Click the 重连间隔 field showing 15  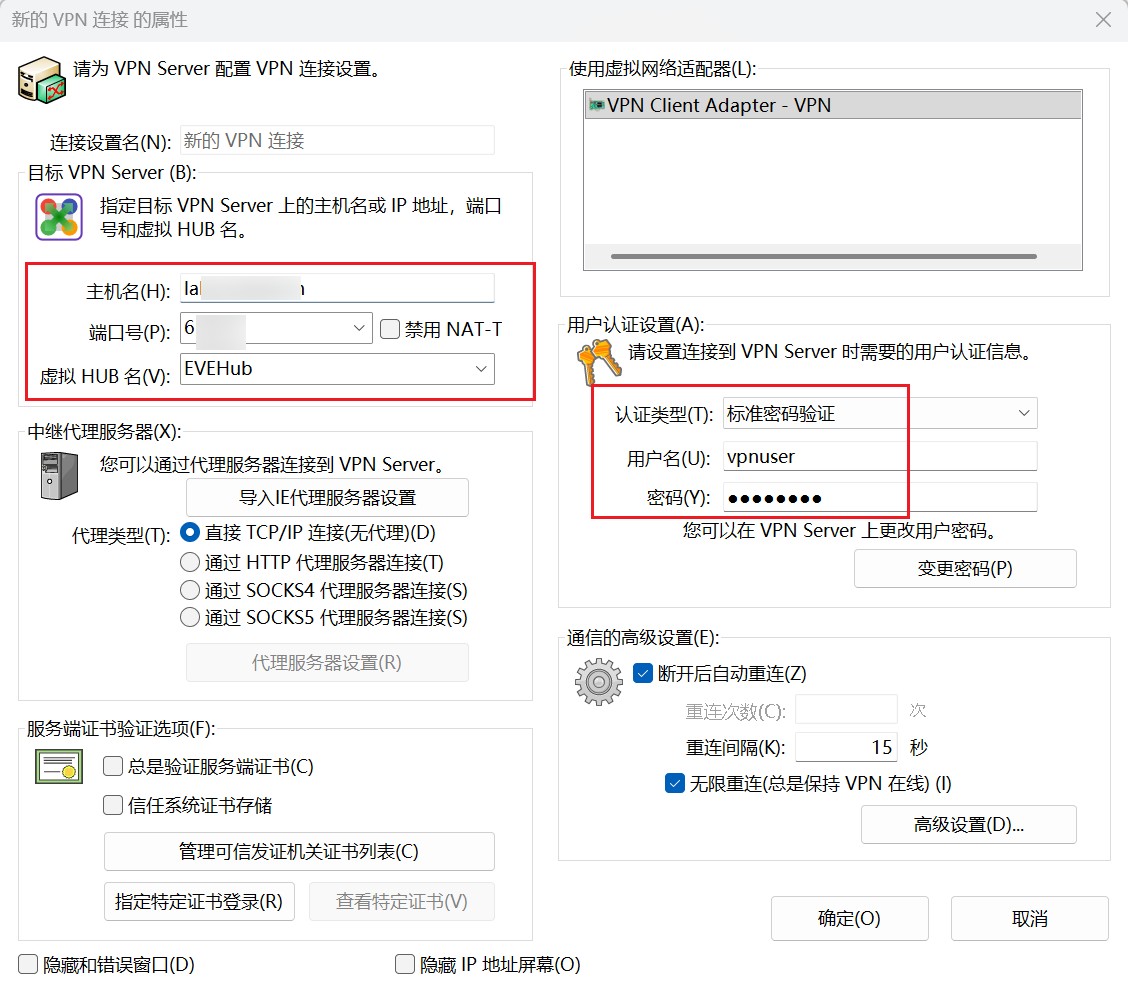point(846,747)
